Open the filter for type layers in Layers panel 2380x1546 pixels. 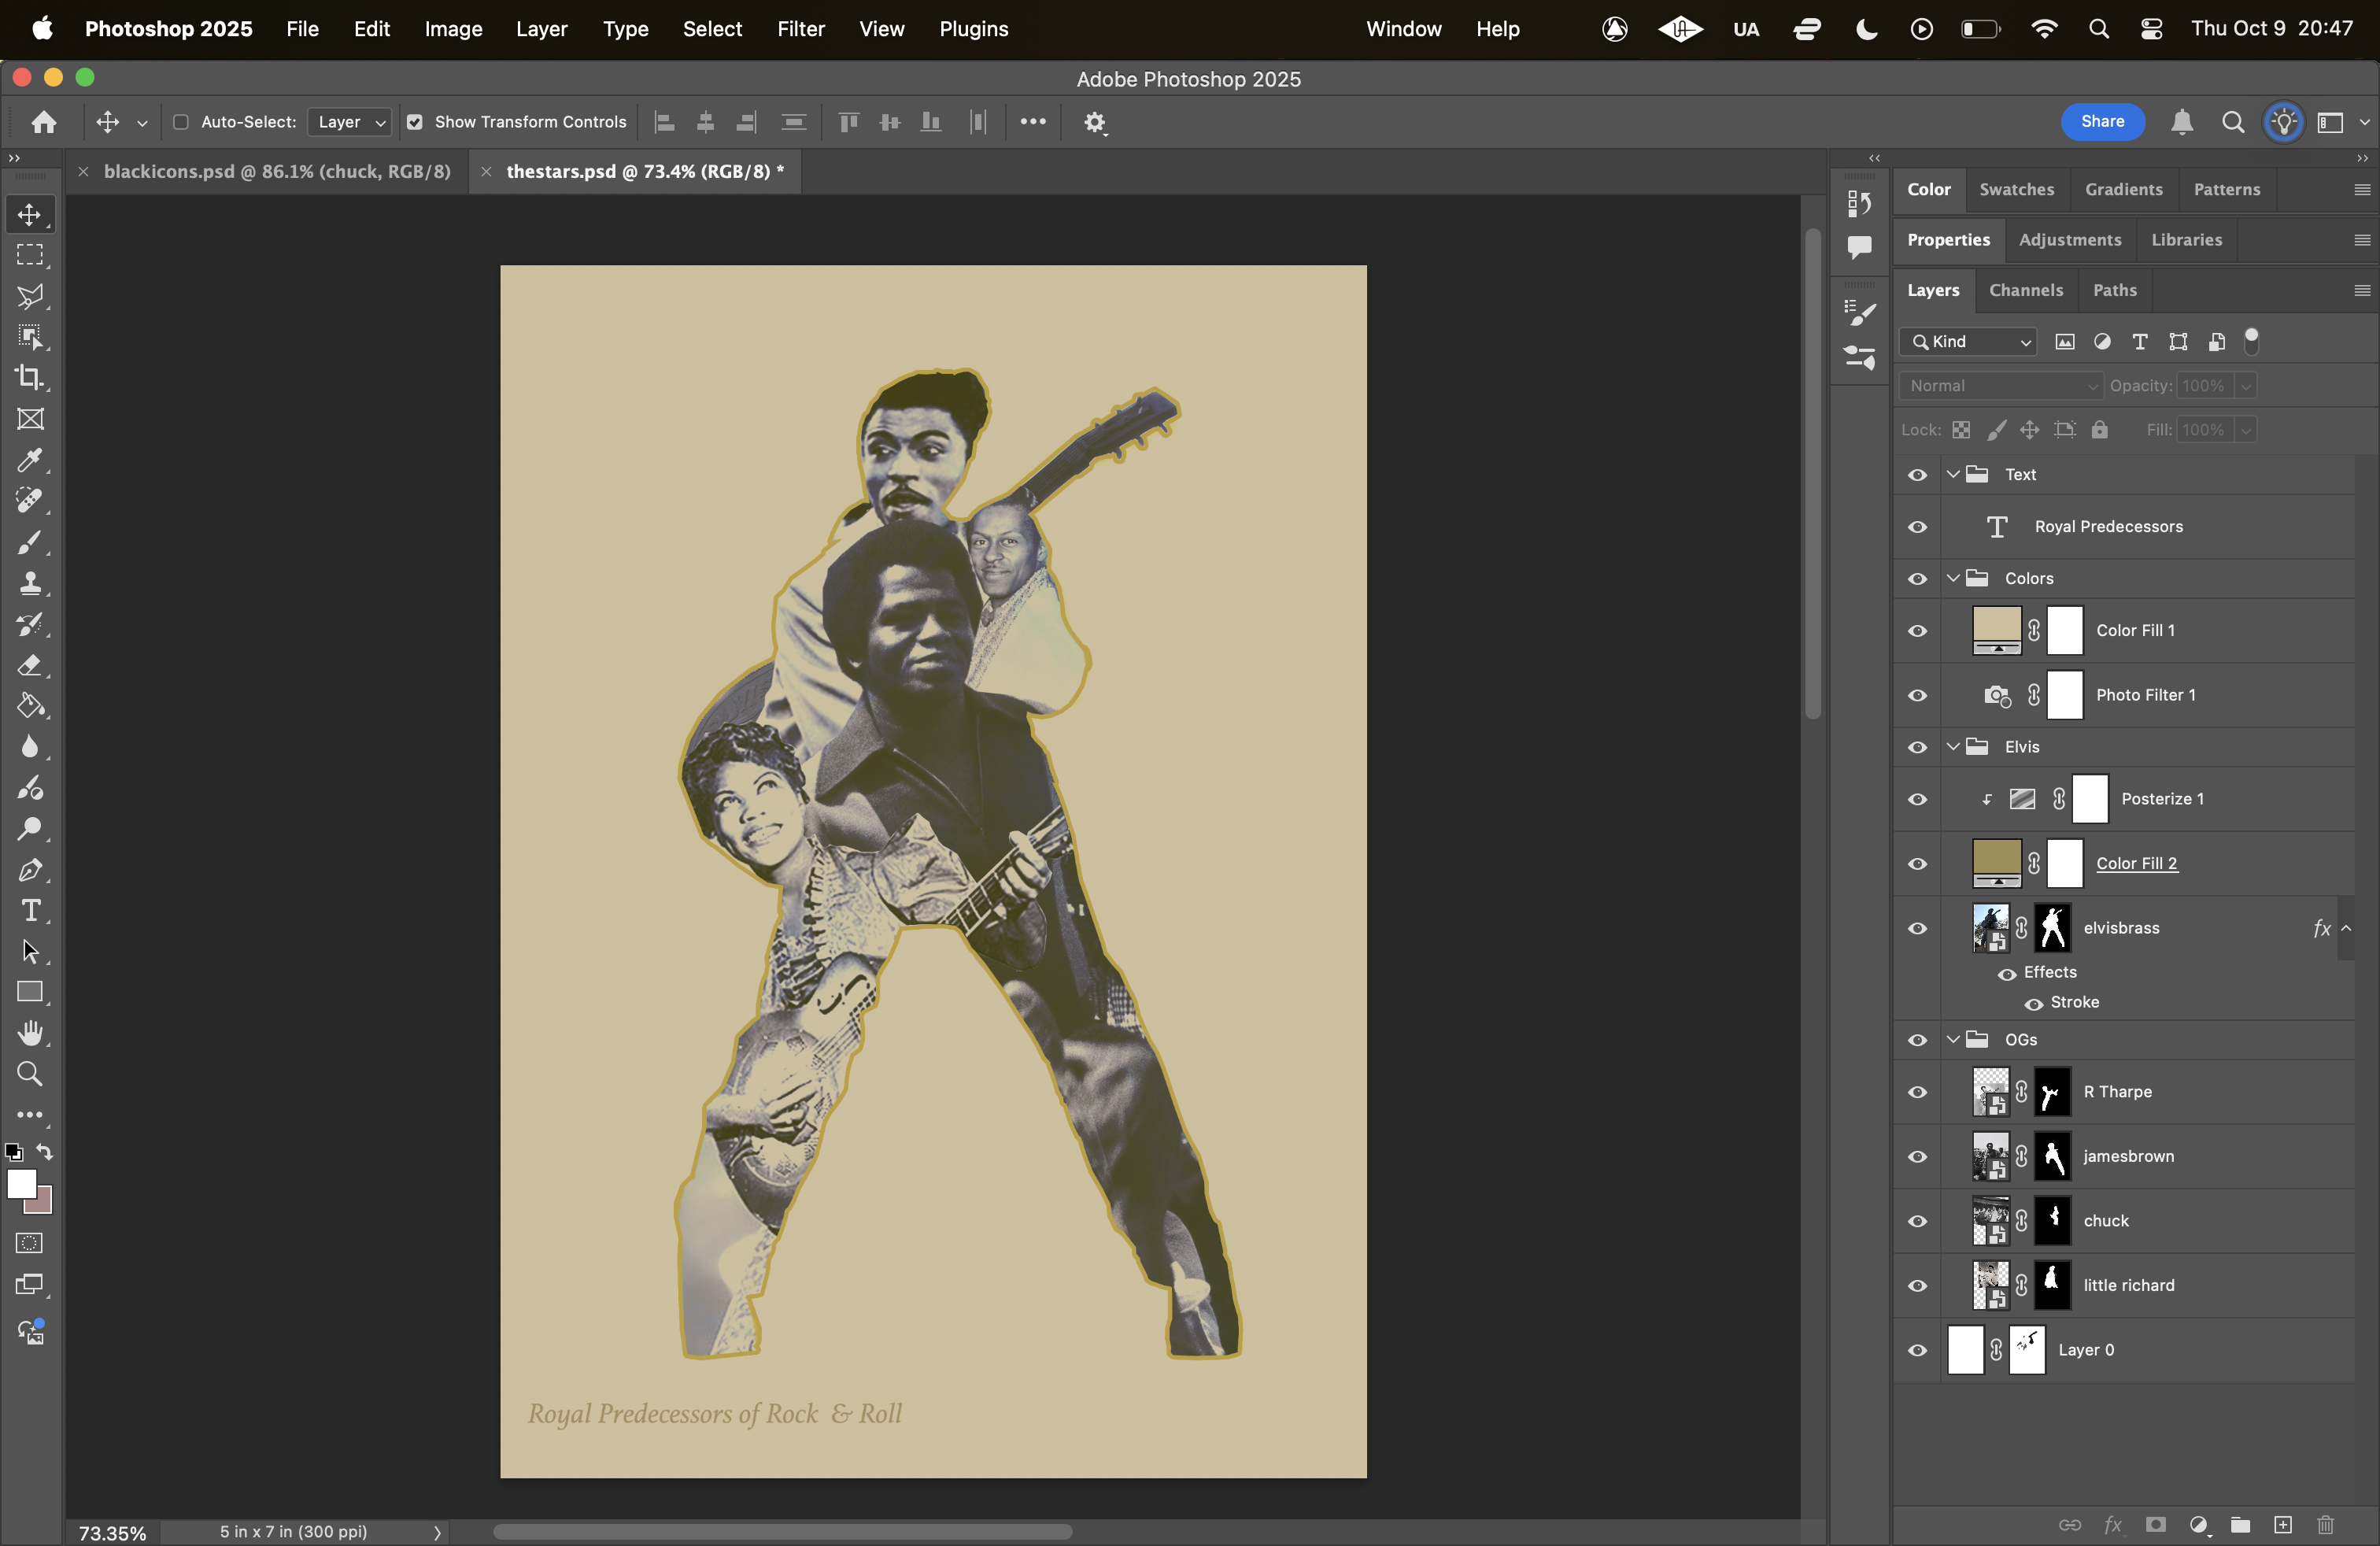click(x=2139, y=342)
